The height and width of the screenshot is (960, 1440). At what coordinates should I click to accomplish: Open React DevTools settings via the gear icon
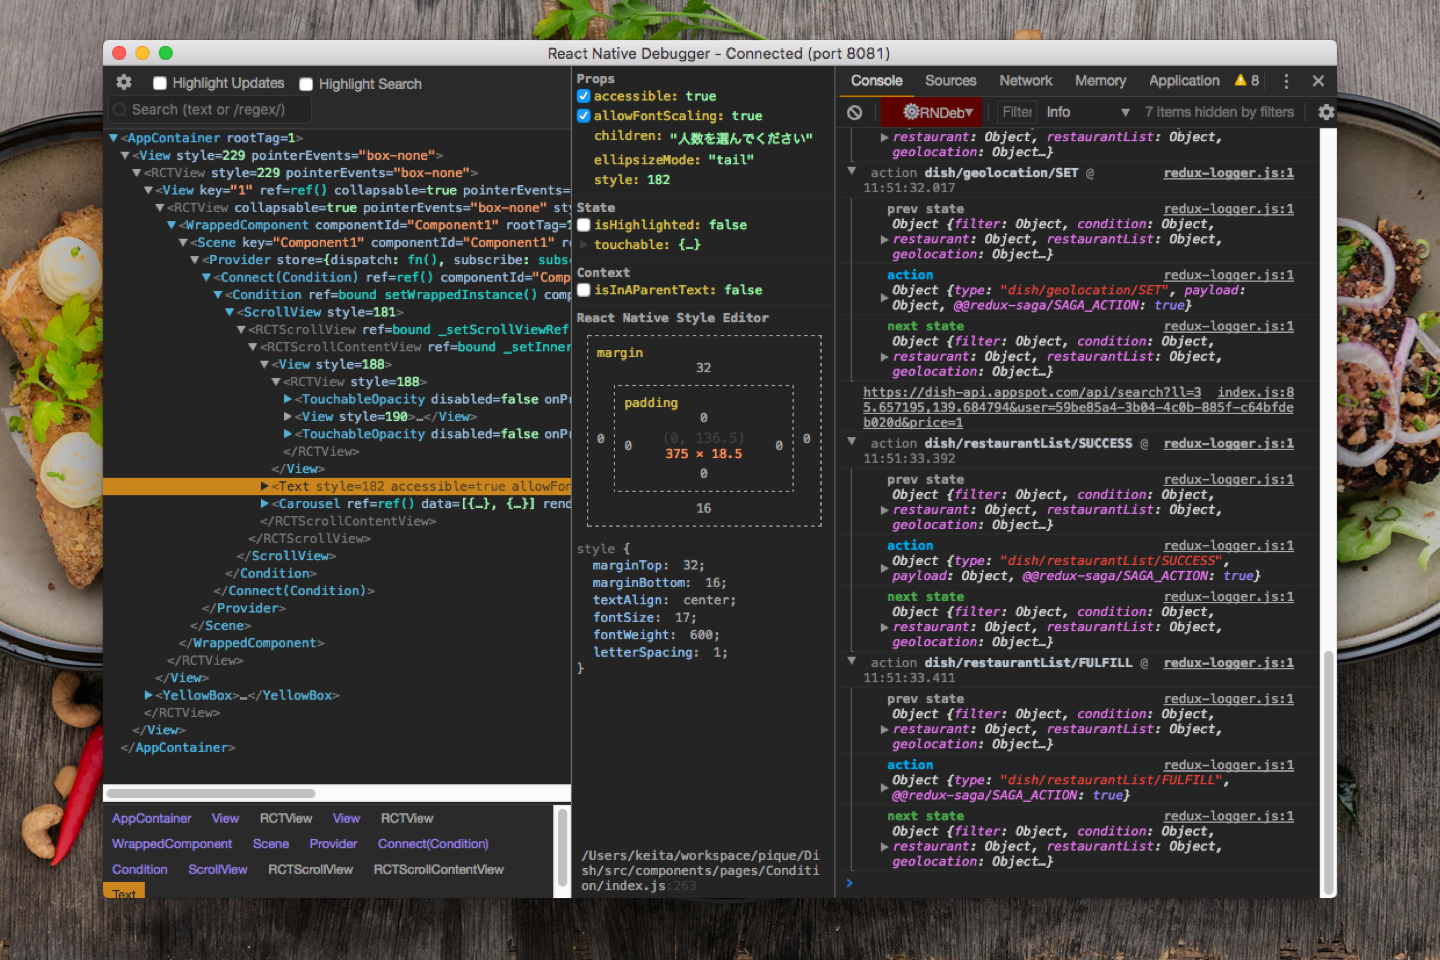pos(123,82)
